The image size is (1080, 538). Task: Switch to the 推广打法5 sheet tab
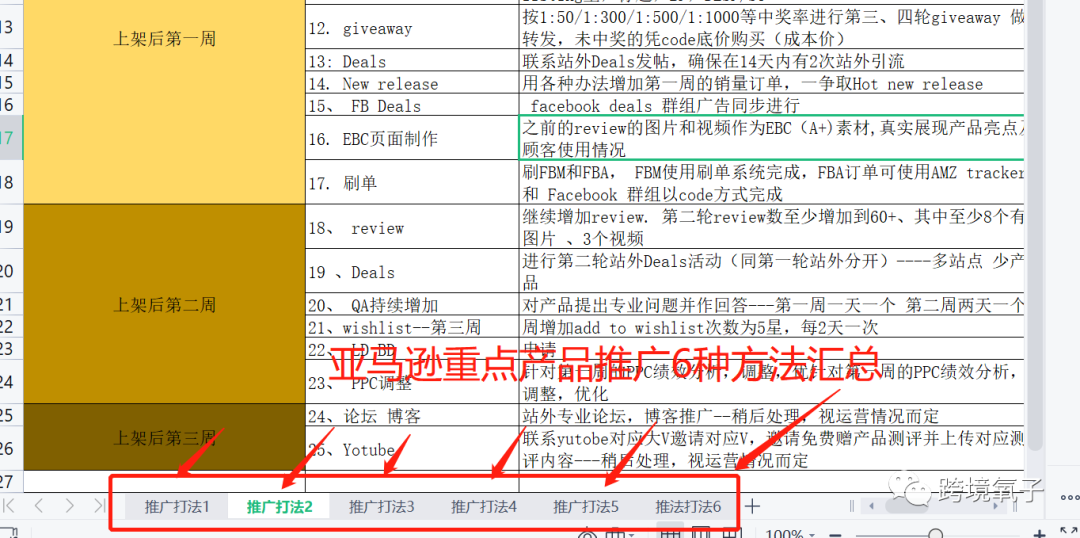585,507
